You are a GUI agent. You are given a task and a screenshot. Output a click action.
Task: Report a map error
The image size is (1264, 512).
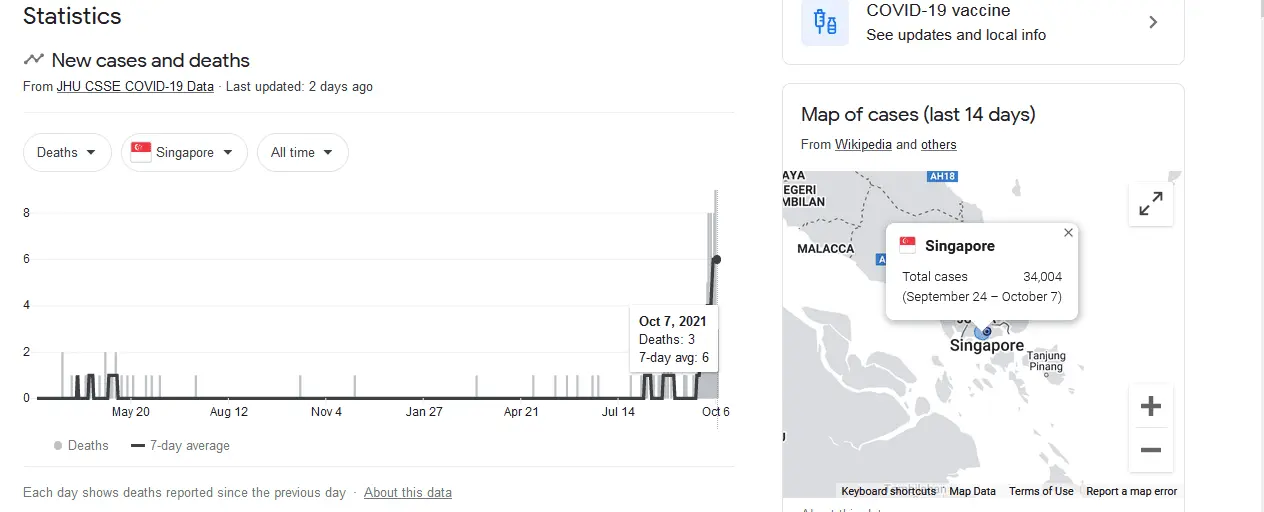pos(1131,491)
